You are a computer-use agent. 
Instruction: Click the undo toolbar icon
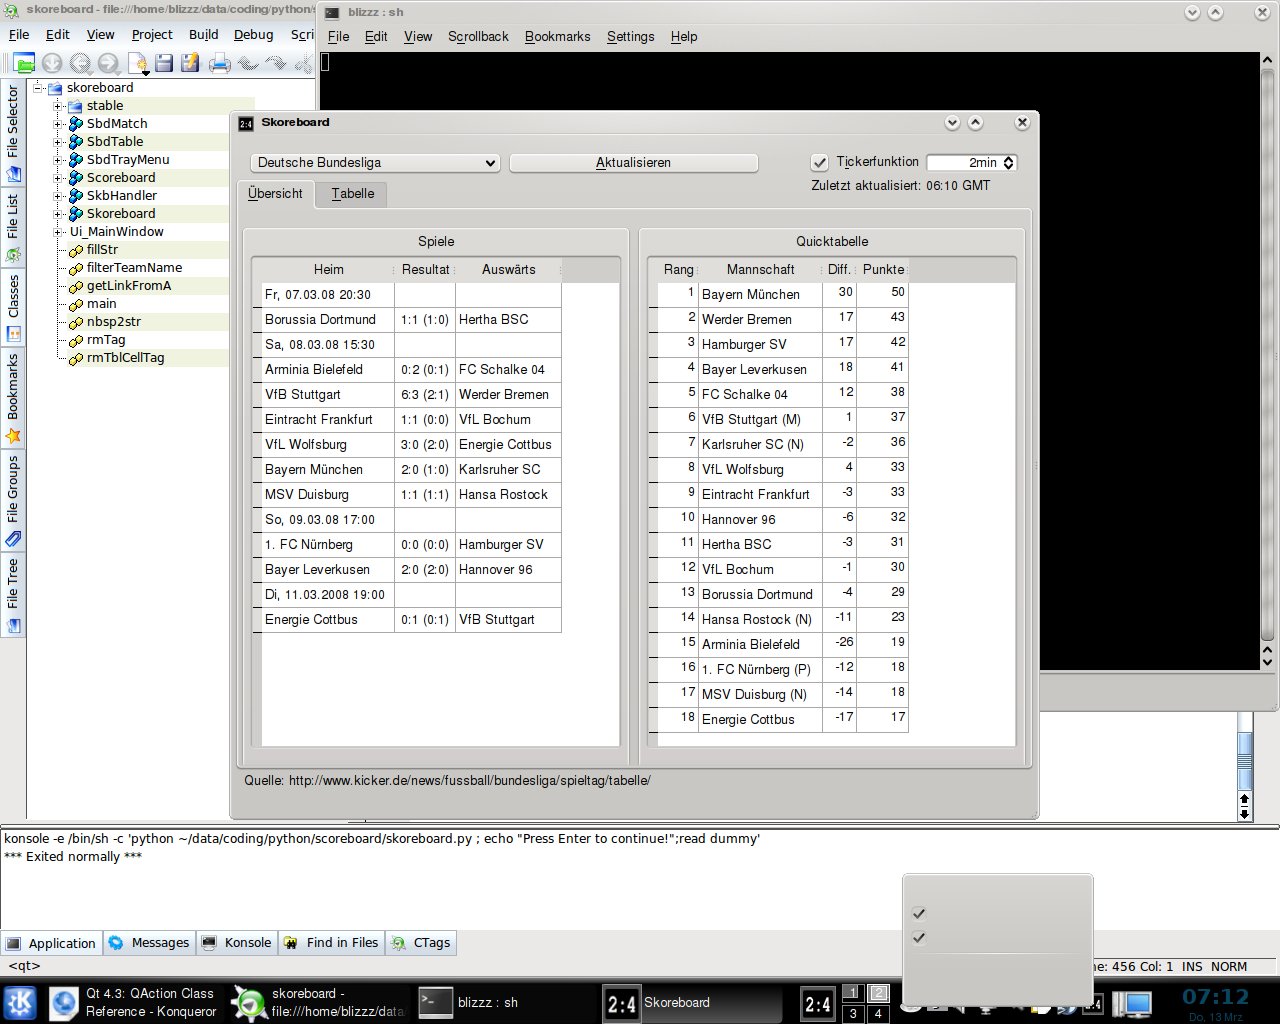[248, 63]
